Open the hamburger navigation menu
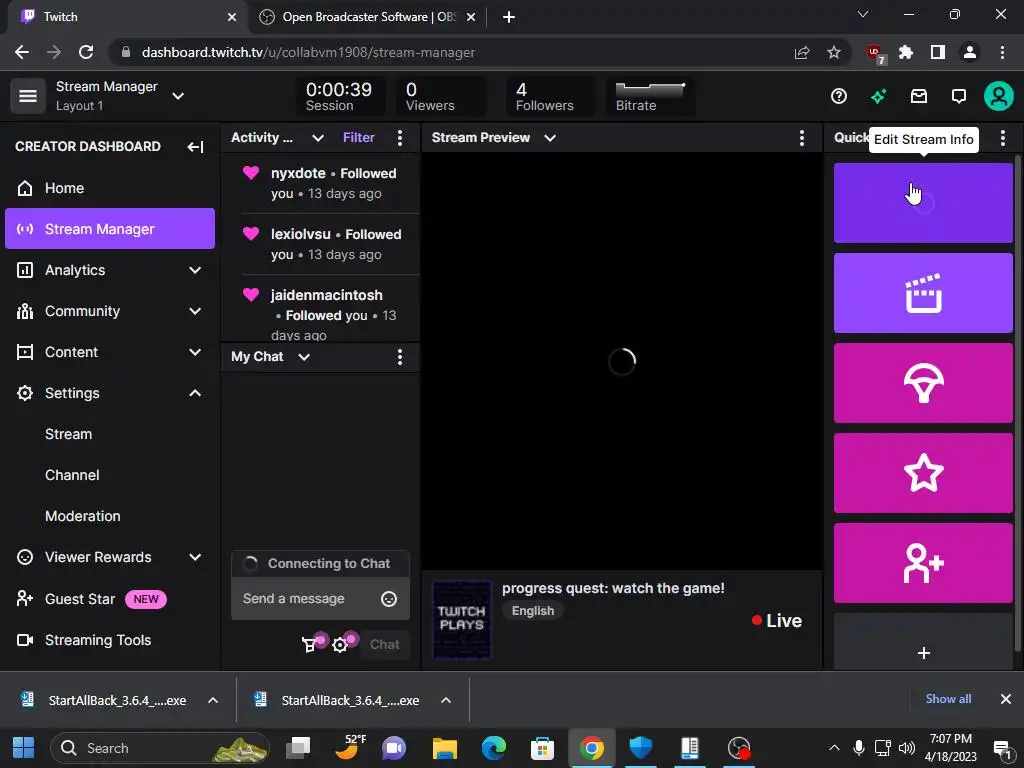 27,96
